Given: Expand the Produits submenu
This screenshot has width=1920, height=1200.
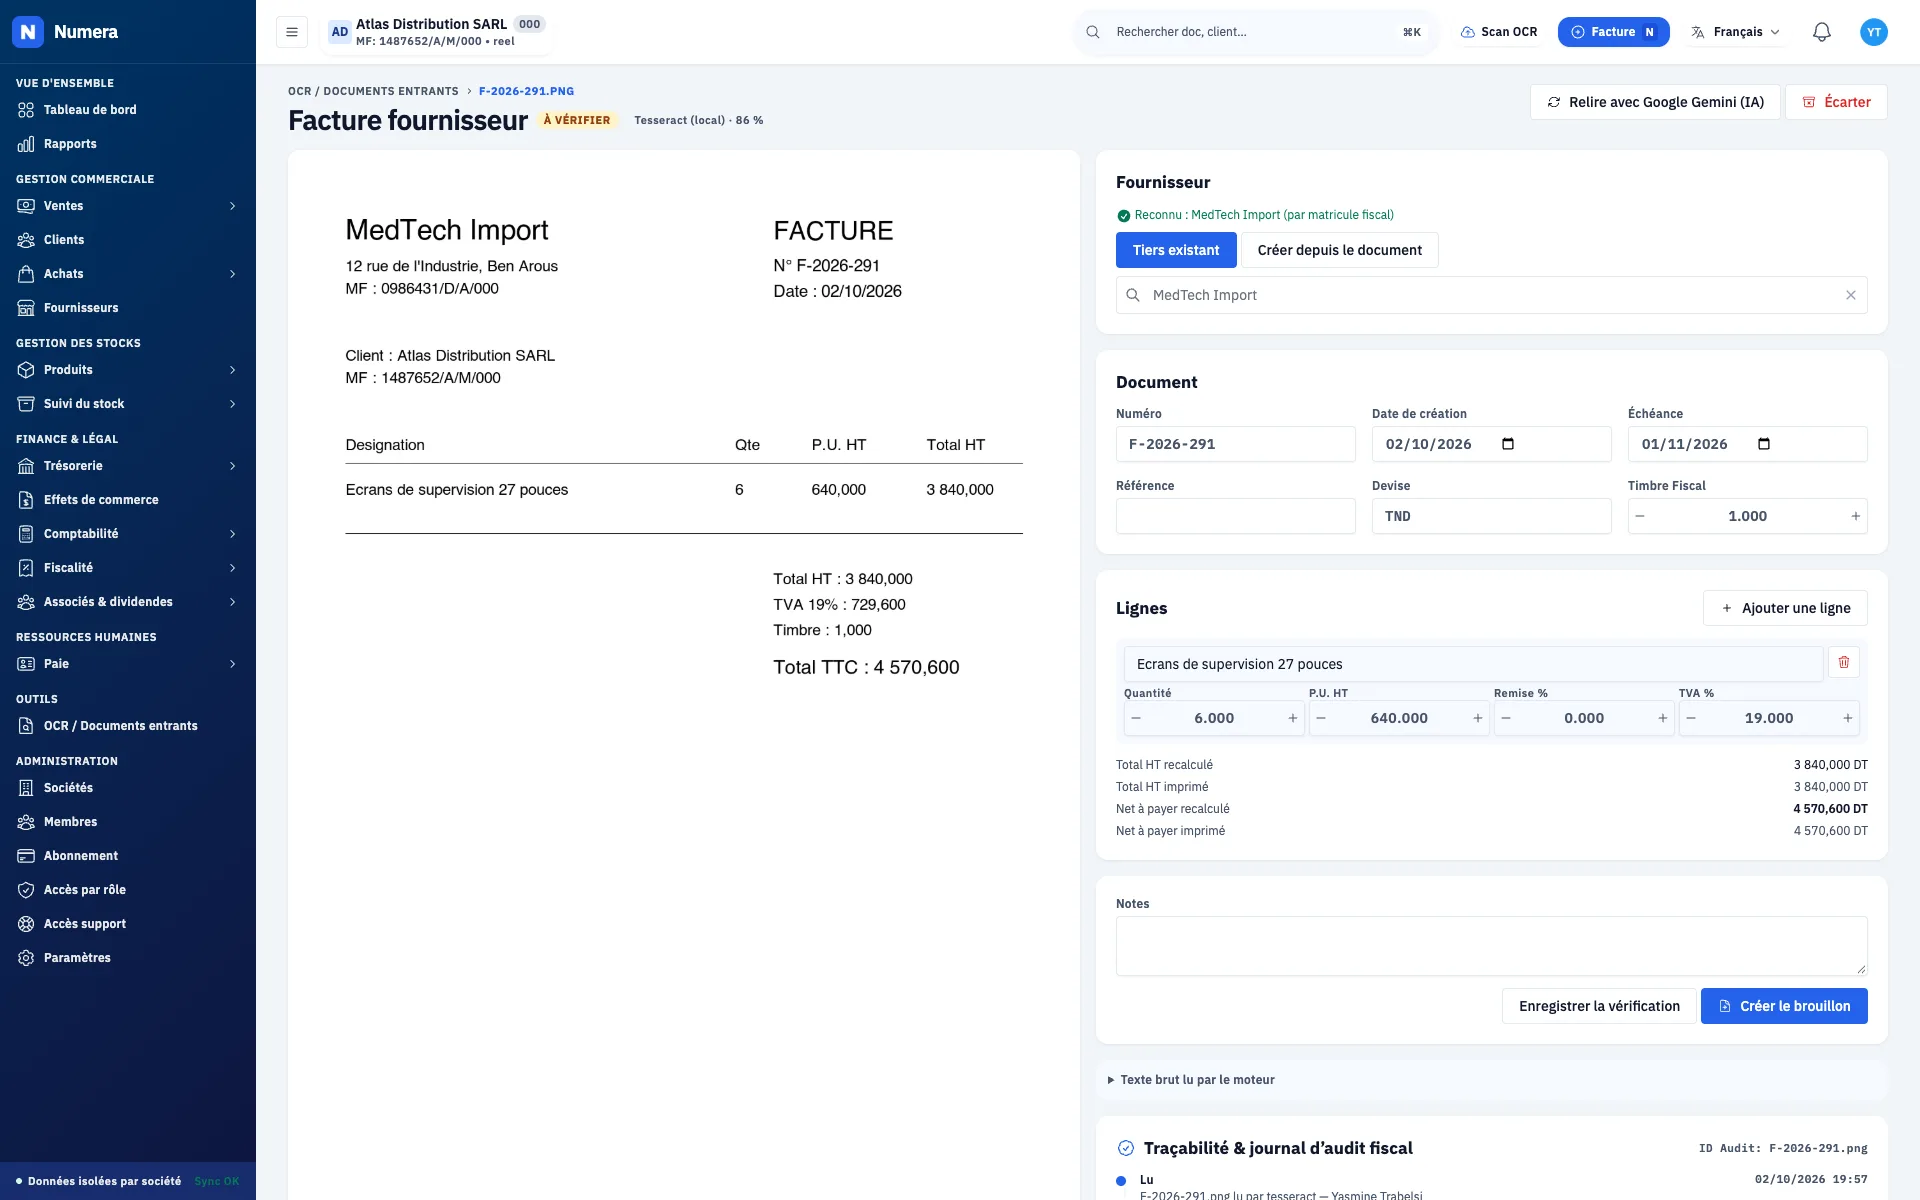Looking at the screenshot, I should (128, 370).
